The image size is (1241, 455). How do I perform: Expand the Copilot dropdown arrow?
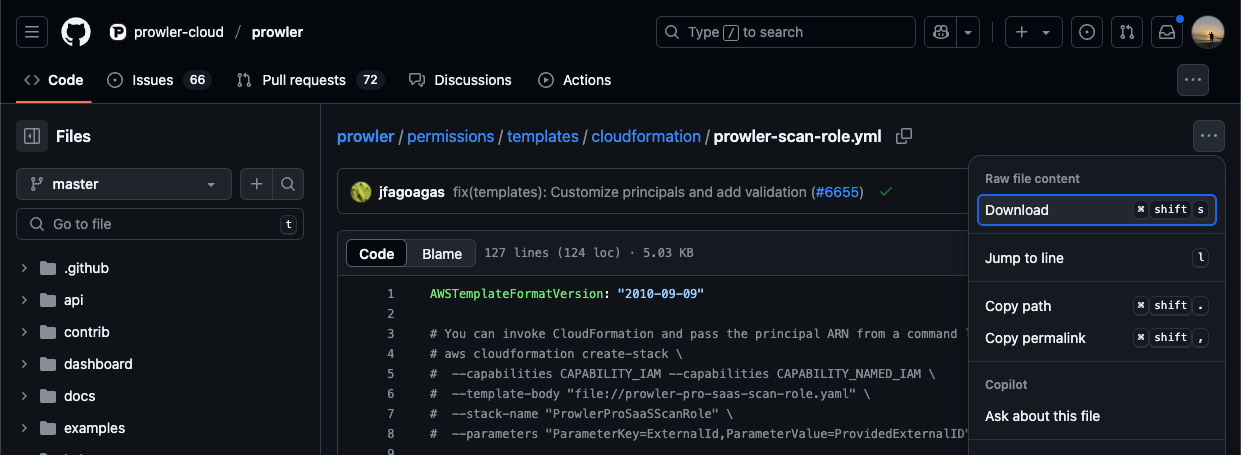(x=968, y=32)
